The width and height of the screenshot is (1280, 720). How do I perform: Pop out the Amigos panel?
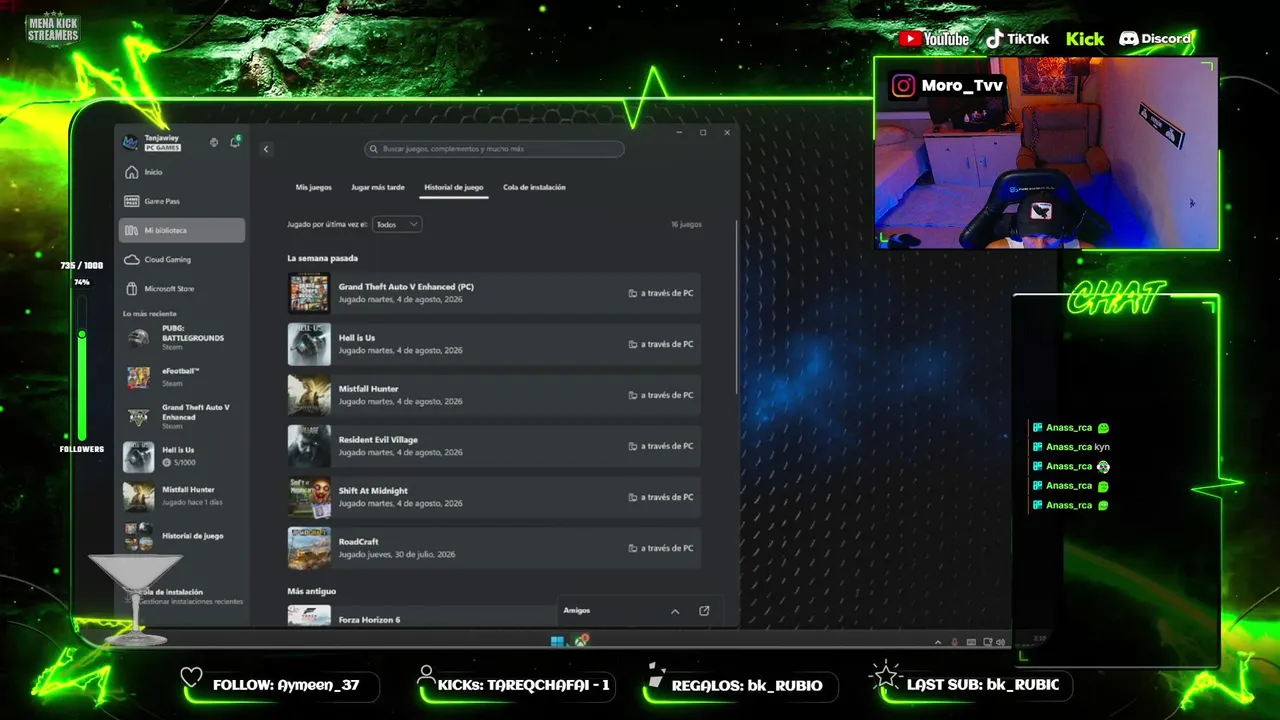point(704,611)
